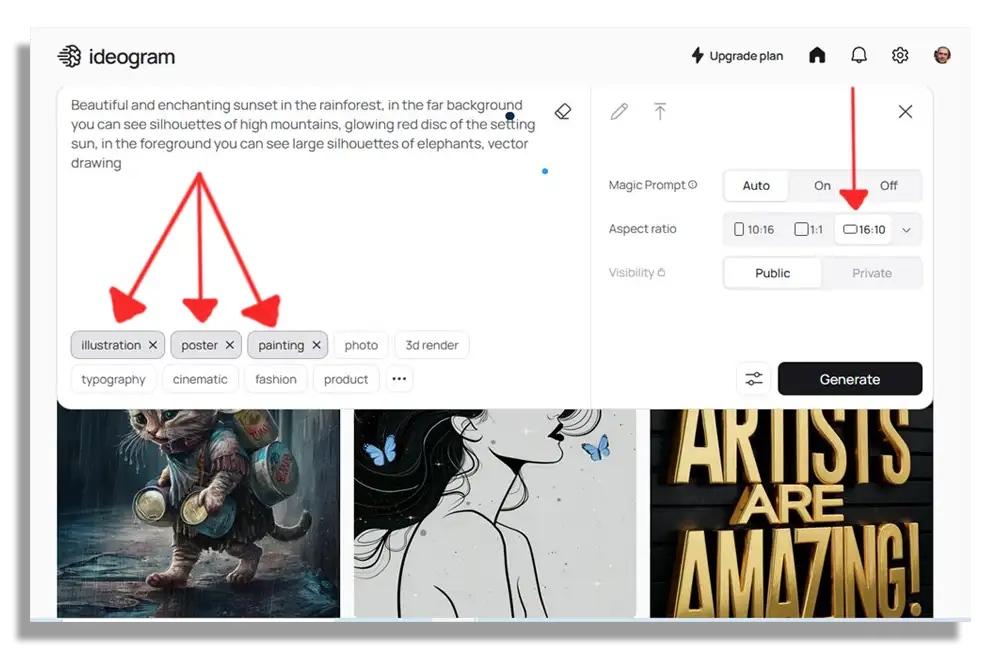Remove the illustration tag
Viewport: 1000px width, 648px height.
click(153, 345)
